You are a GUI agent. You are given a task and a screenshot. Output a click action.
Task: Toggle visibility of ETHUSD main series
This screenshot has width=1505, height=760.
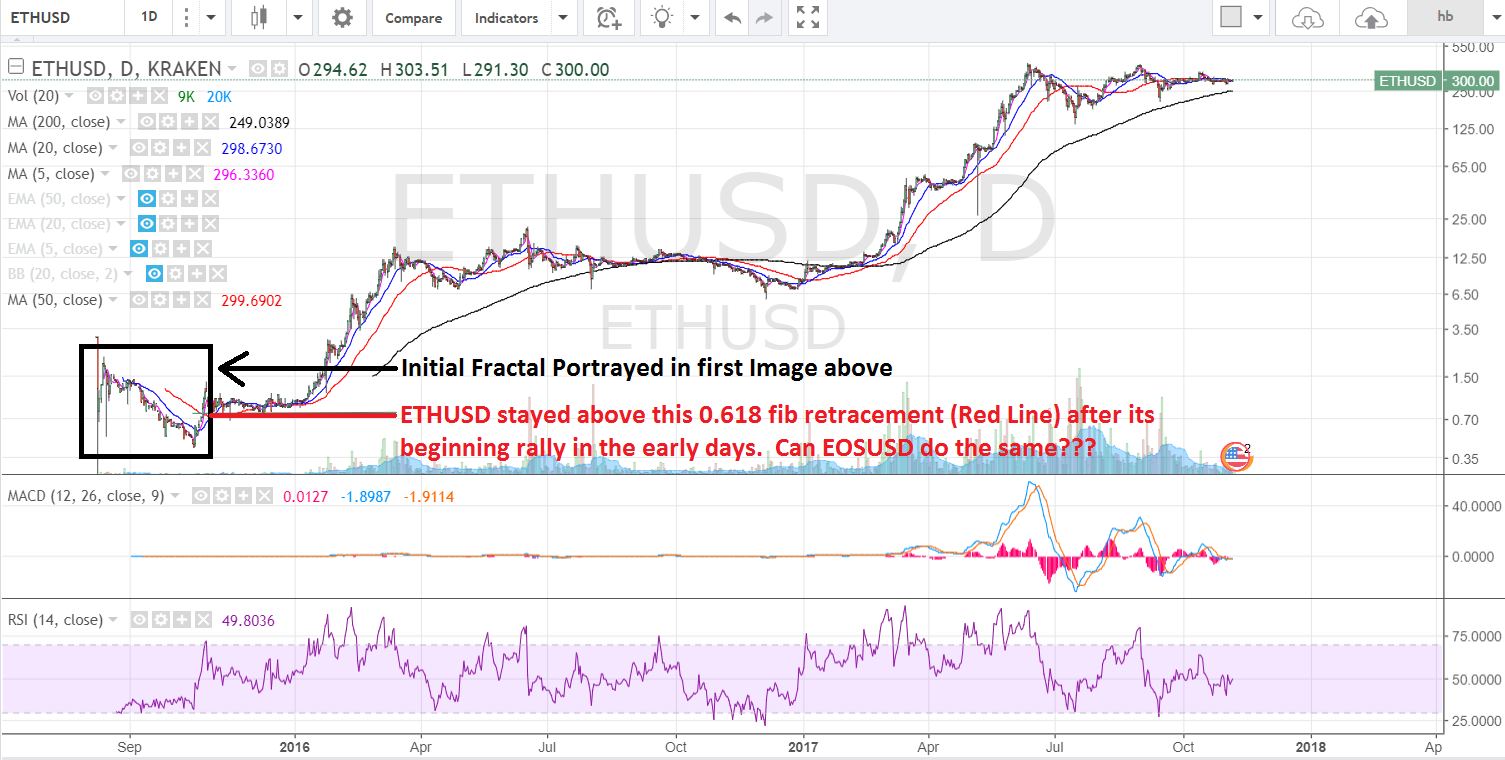(257, 69)
